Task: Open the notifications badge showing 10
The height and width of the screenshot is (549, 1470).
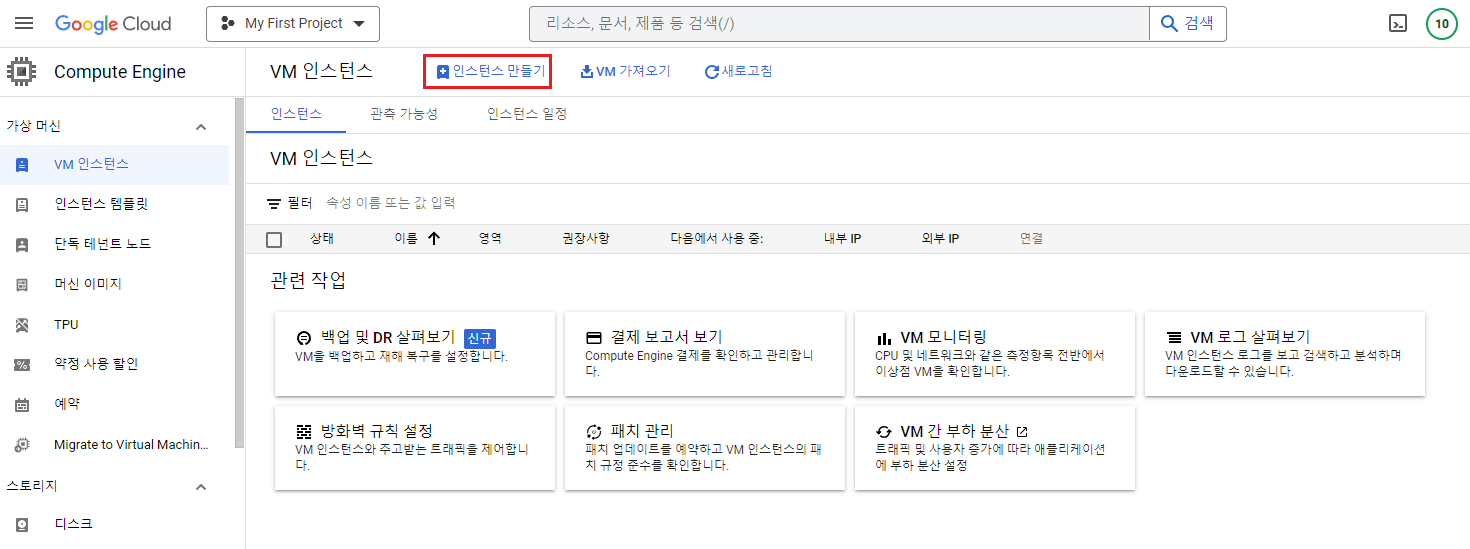Action: 1441,24
